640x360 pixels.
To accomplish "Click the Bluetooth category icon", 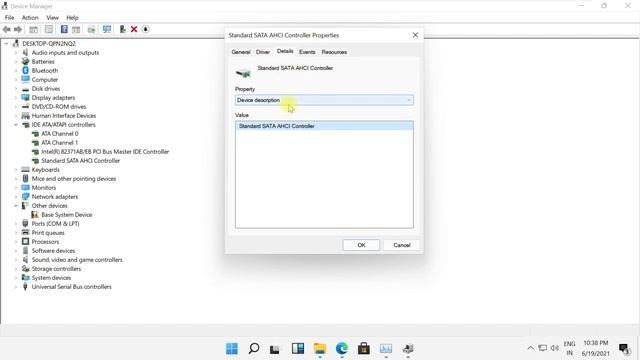I will [x=25, y=71].
